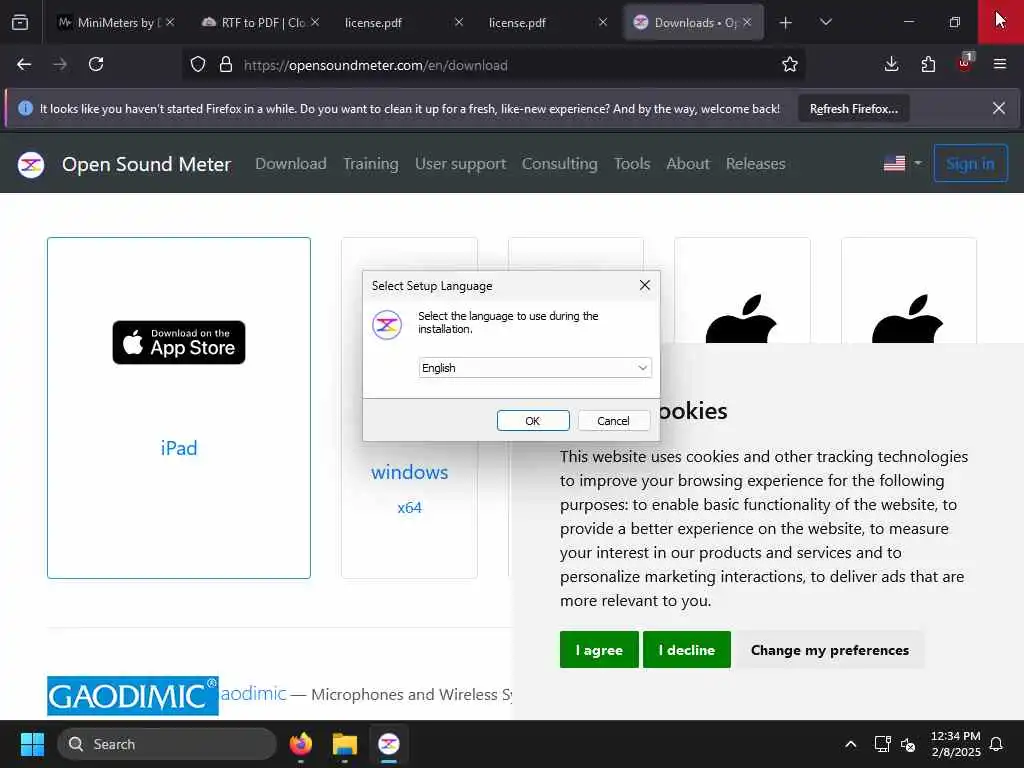Close the MiniMeters tab
This screenshot has width=1024, height=768.
(x=170, y=22)
